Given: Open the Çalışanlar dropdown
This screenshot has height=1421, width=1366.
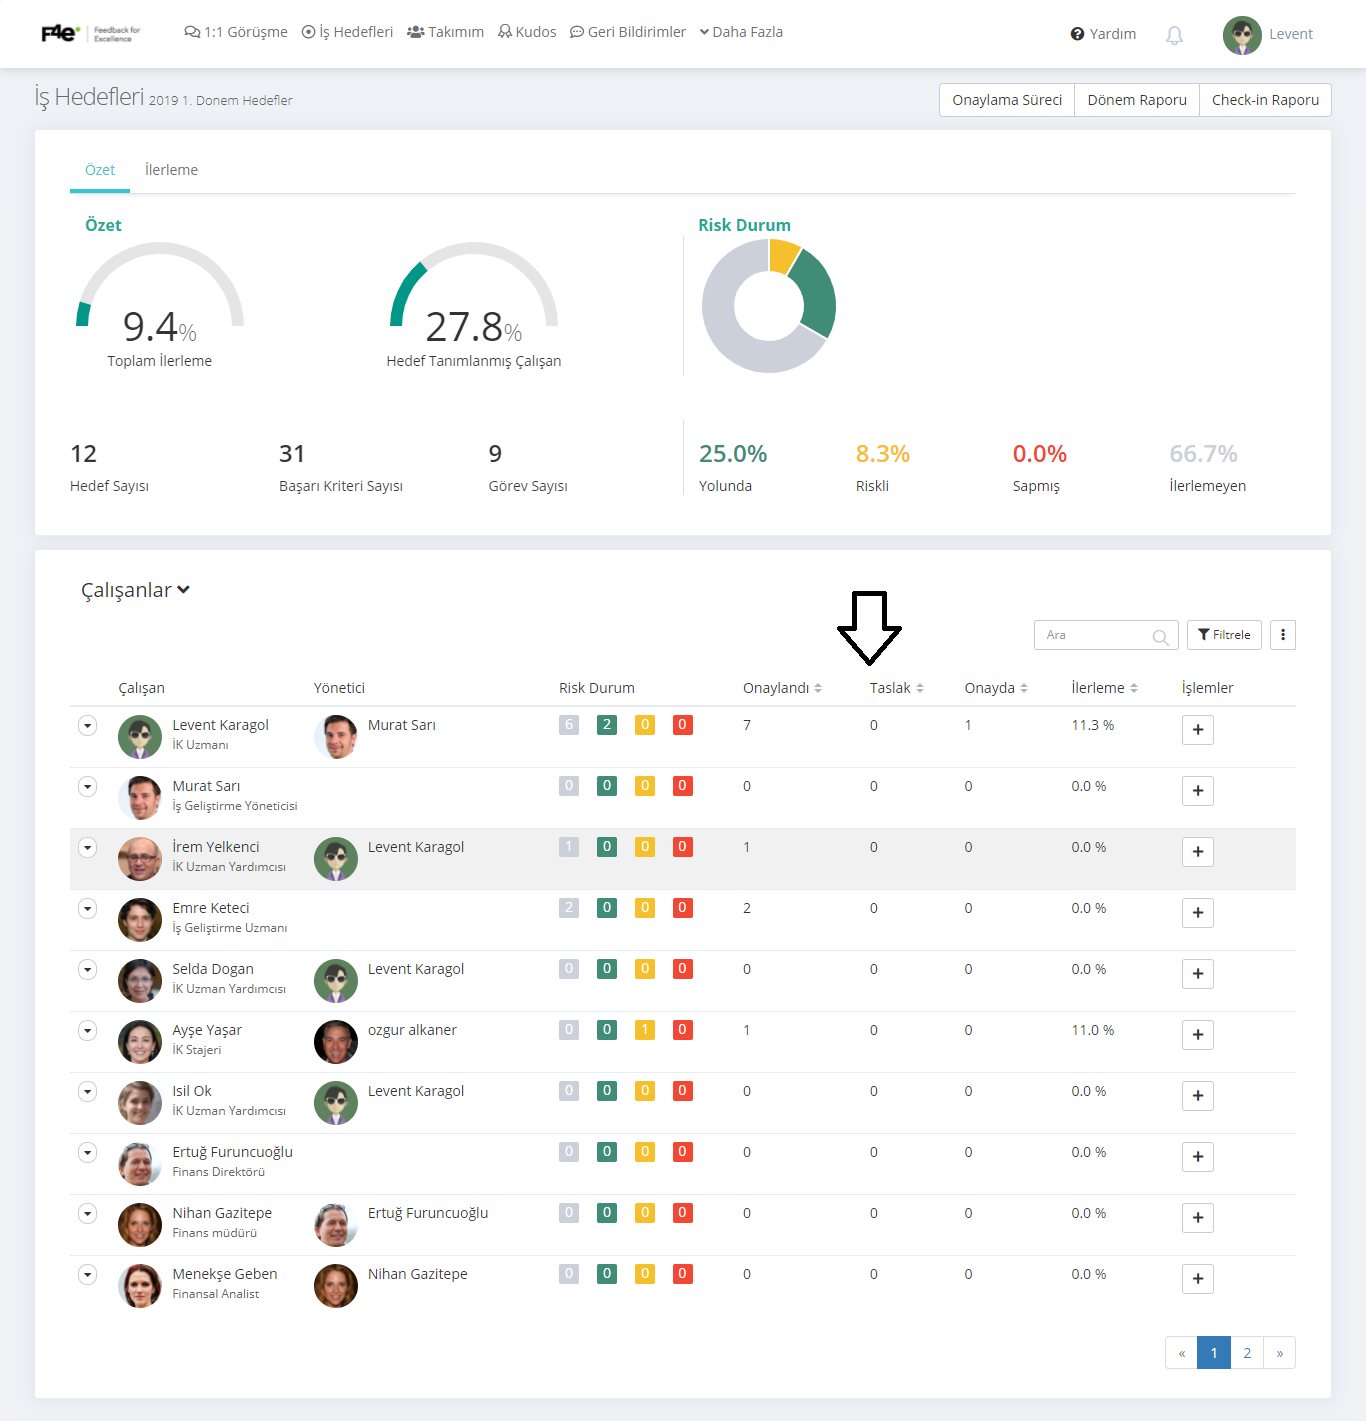Looking at the screenshot, I should (135, 590).
